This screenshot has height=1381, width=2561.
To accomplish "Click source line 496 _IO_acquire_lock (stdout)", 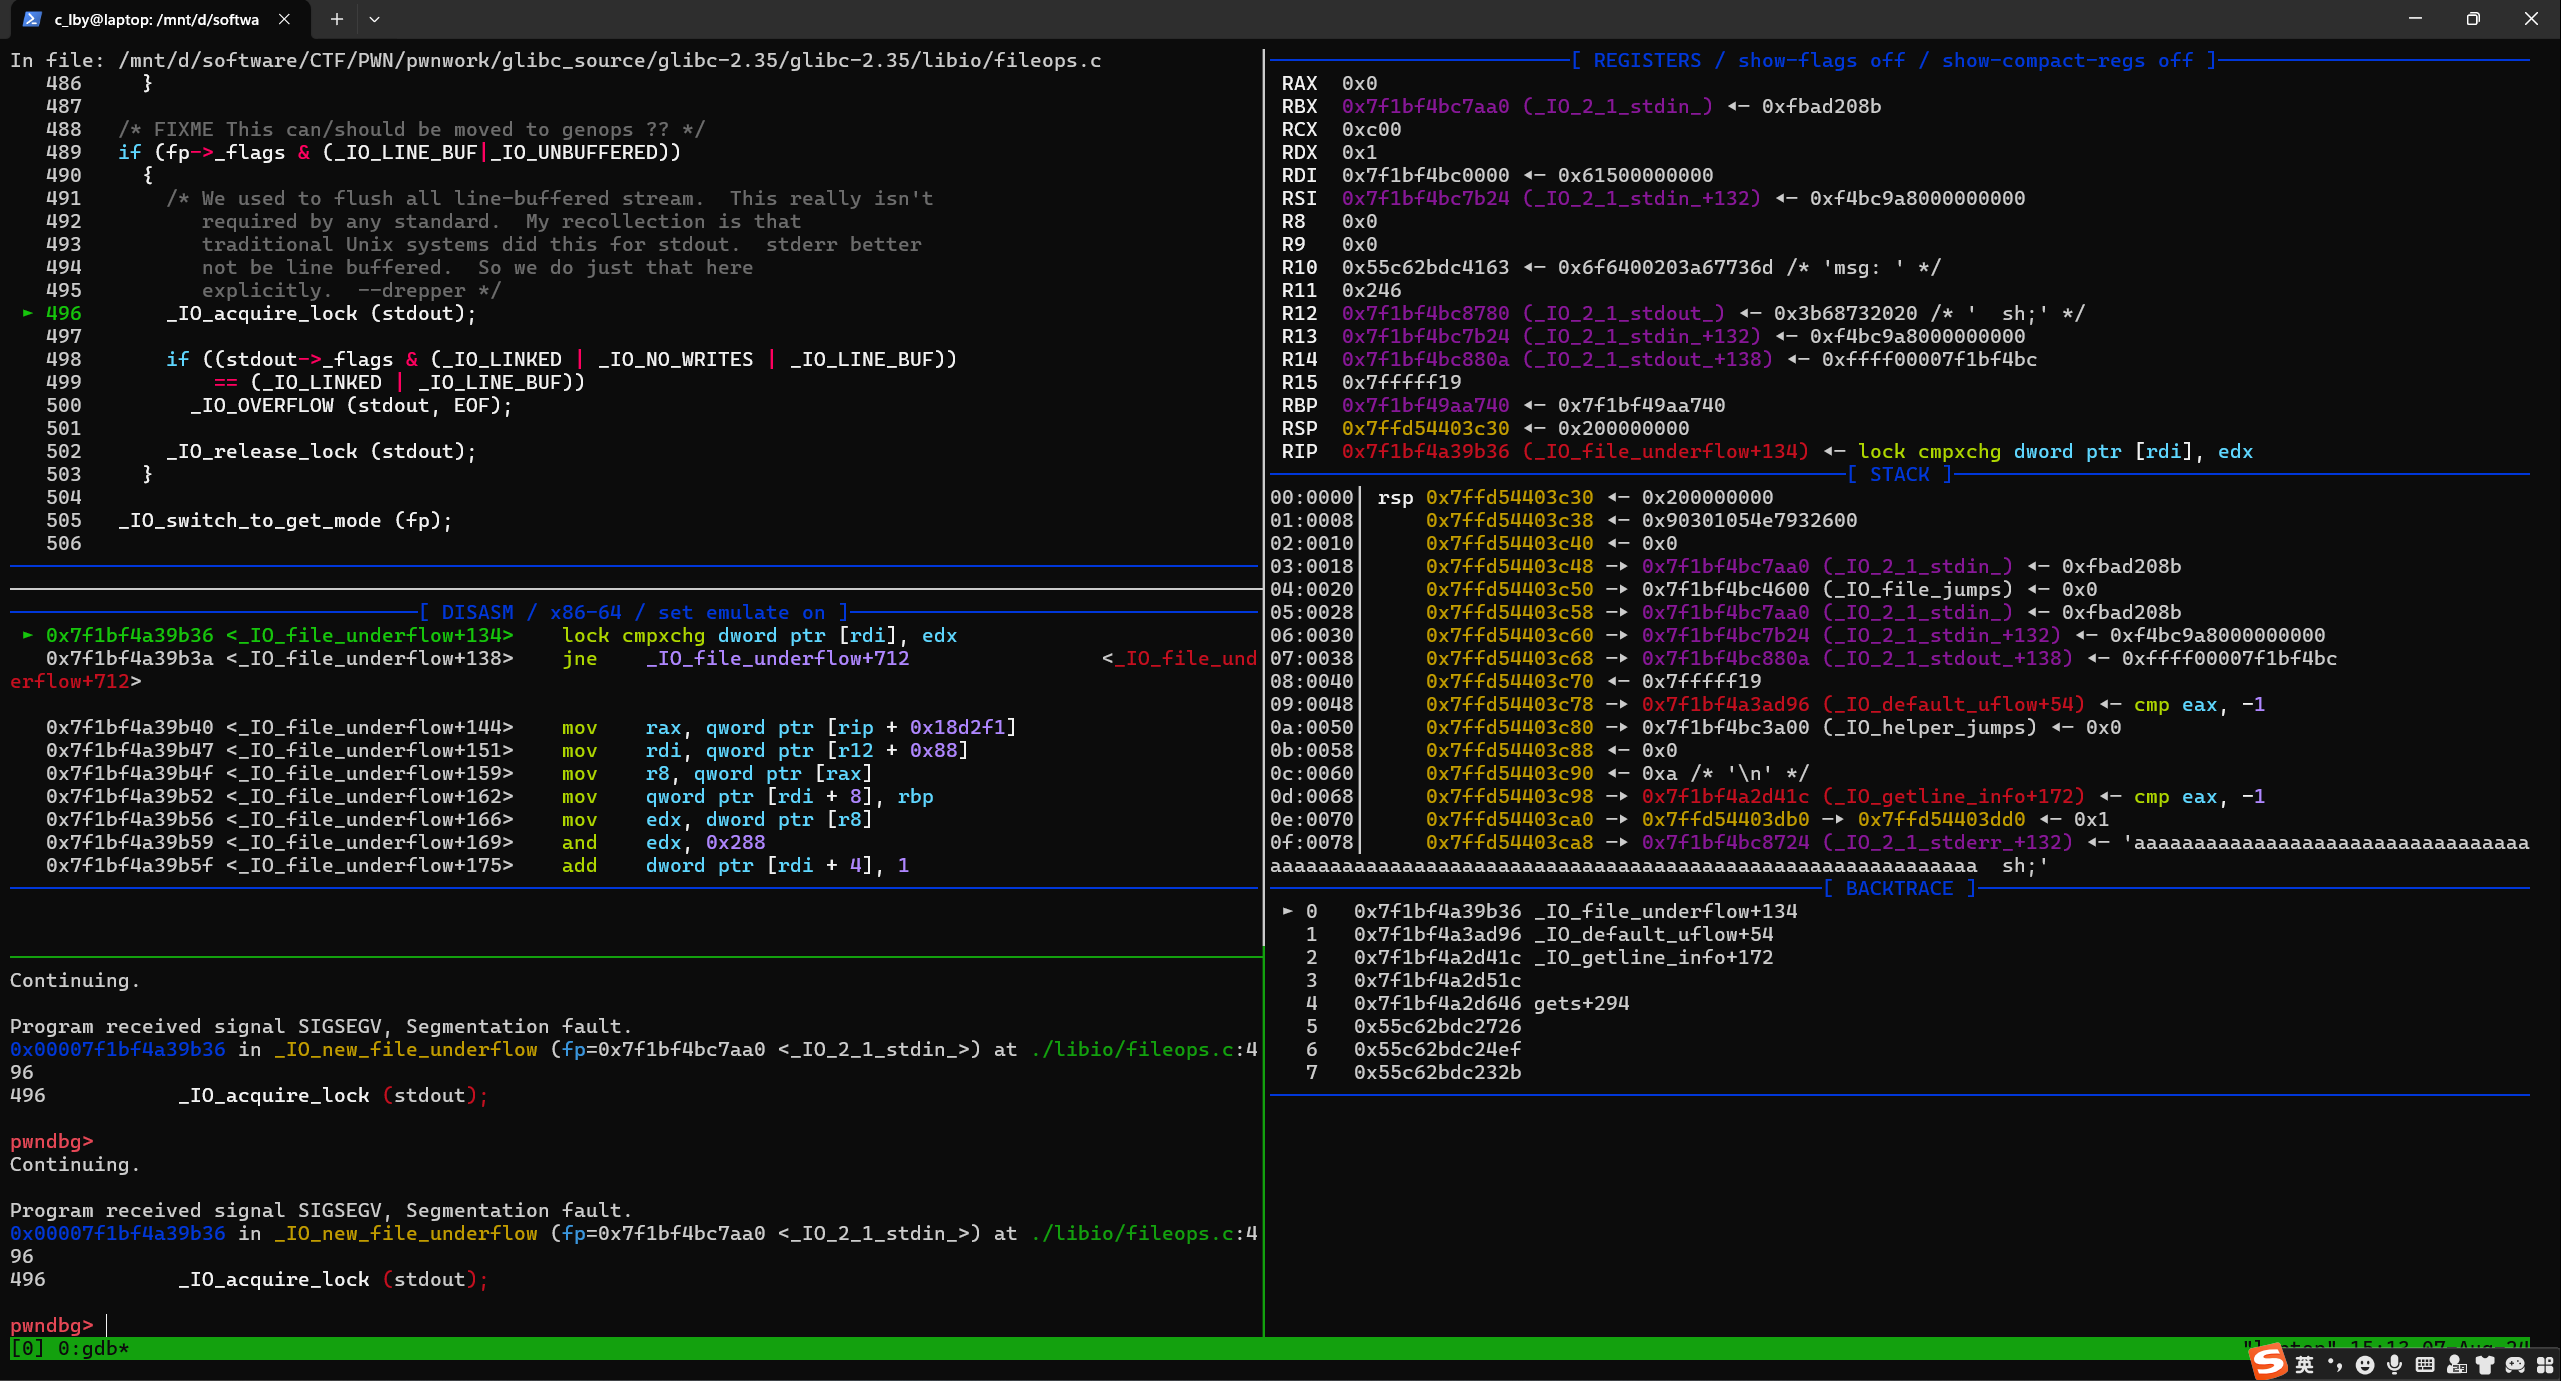I will [321, 313].
